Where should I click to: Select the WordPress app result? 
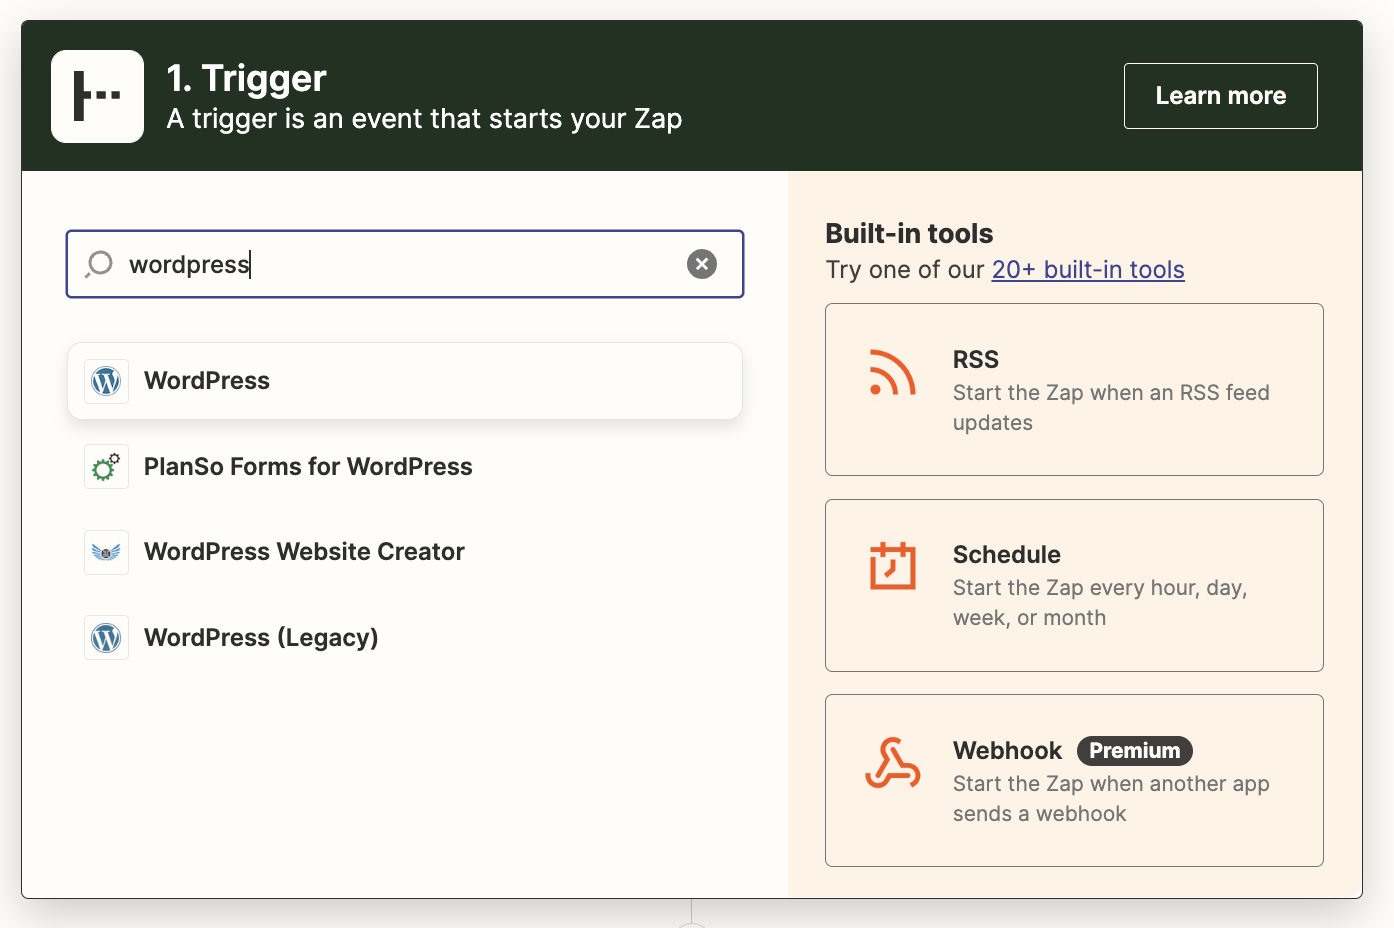point(405,381)
